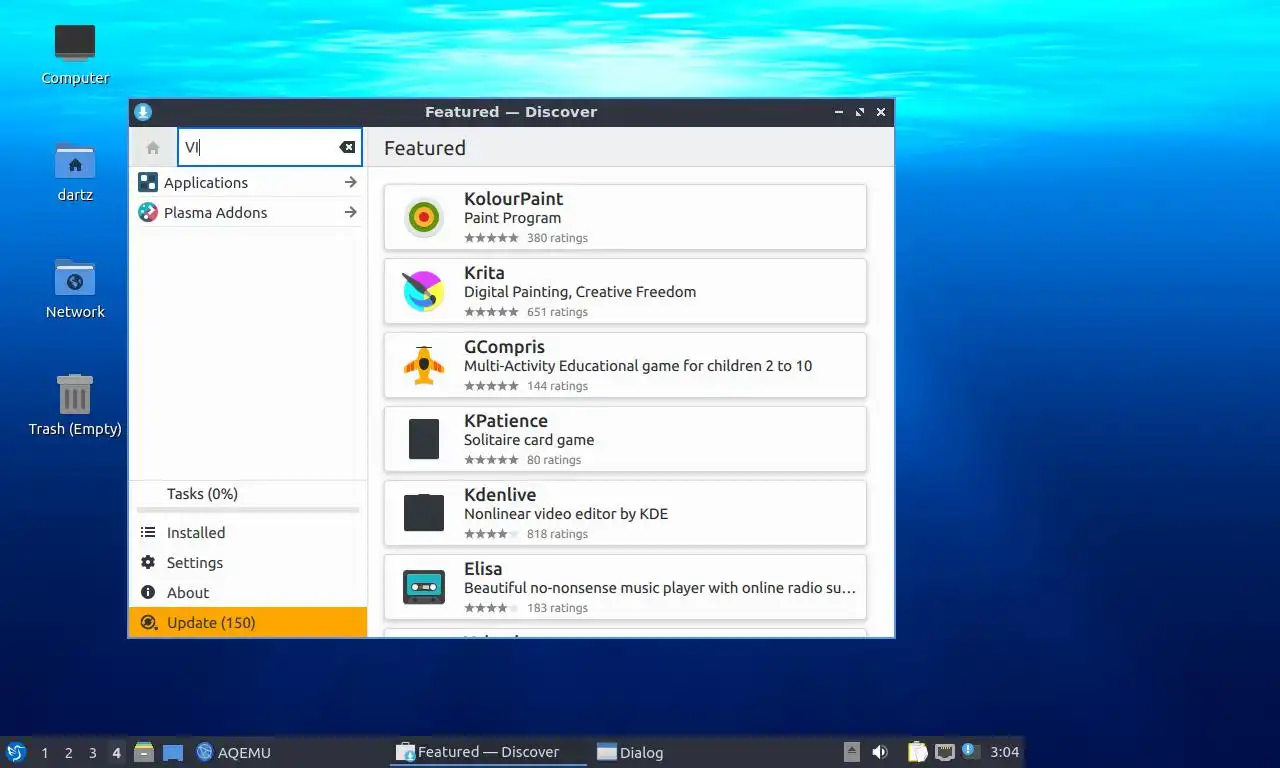Click the Installed list icon

(x=148, y=533)
